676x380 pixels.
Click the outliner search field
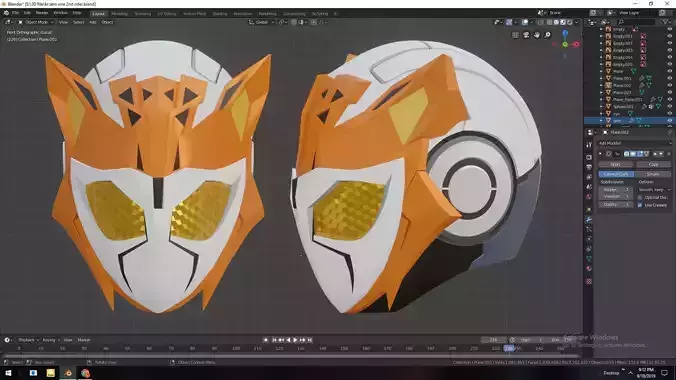point(636,22)
